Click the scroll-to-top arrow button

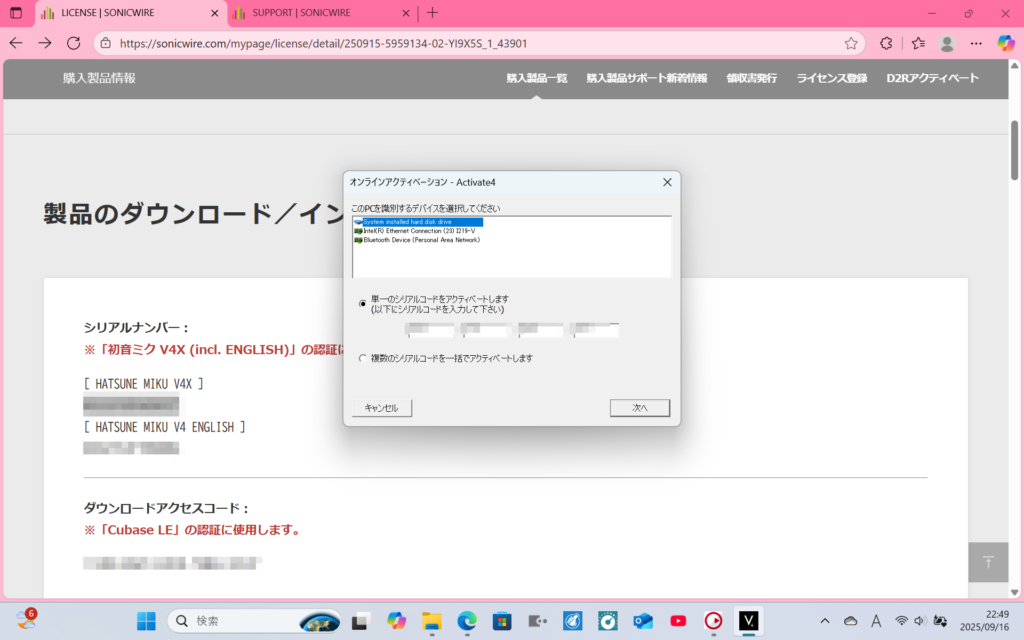pos(988,562)
